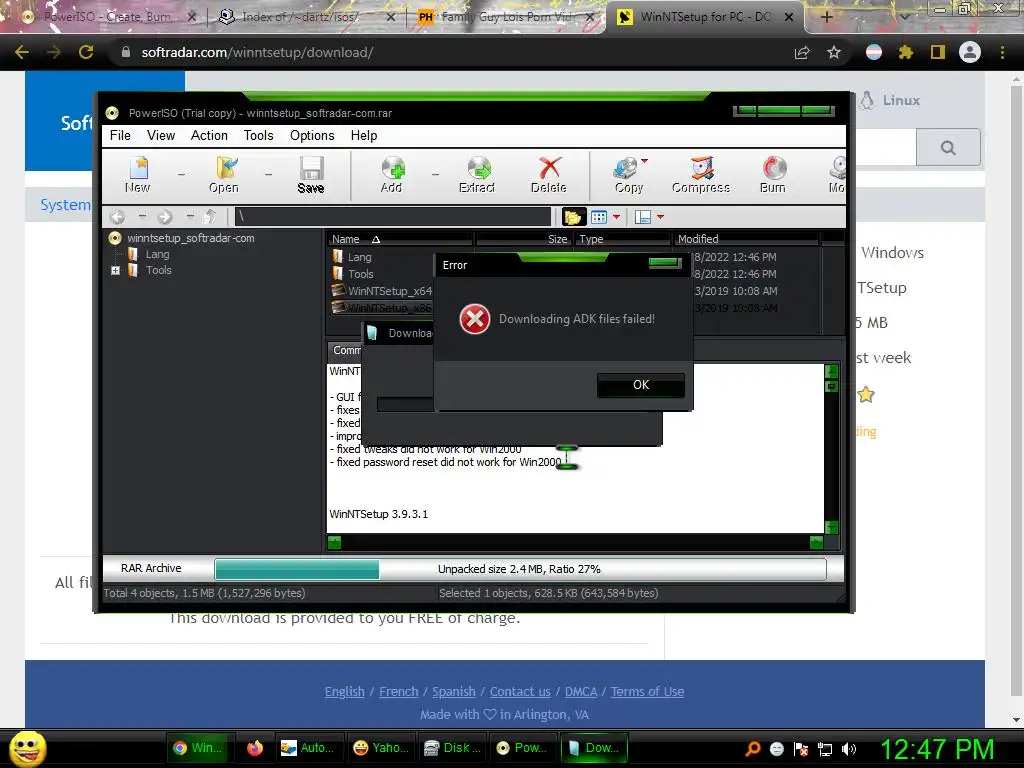Open a new Chrome tab
The height and width of the screenshot is (768, 1024).
(x=826, y=17)
